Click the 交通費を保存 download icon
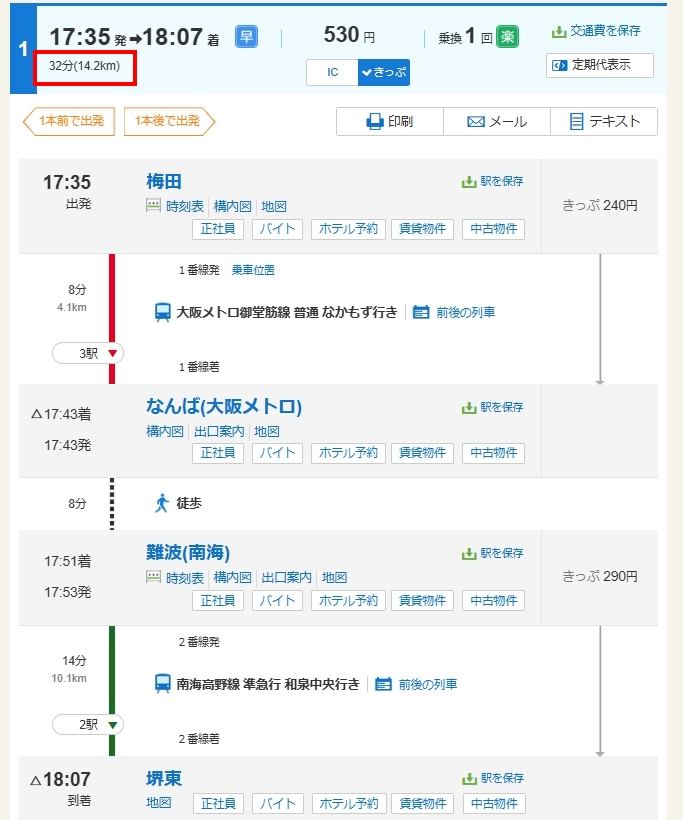Screen dimensions: 683x820 pyautogui.click(x=559, y=31)
